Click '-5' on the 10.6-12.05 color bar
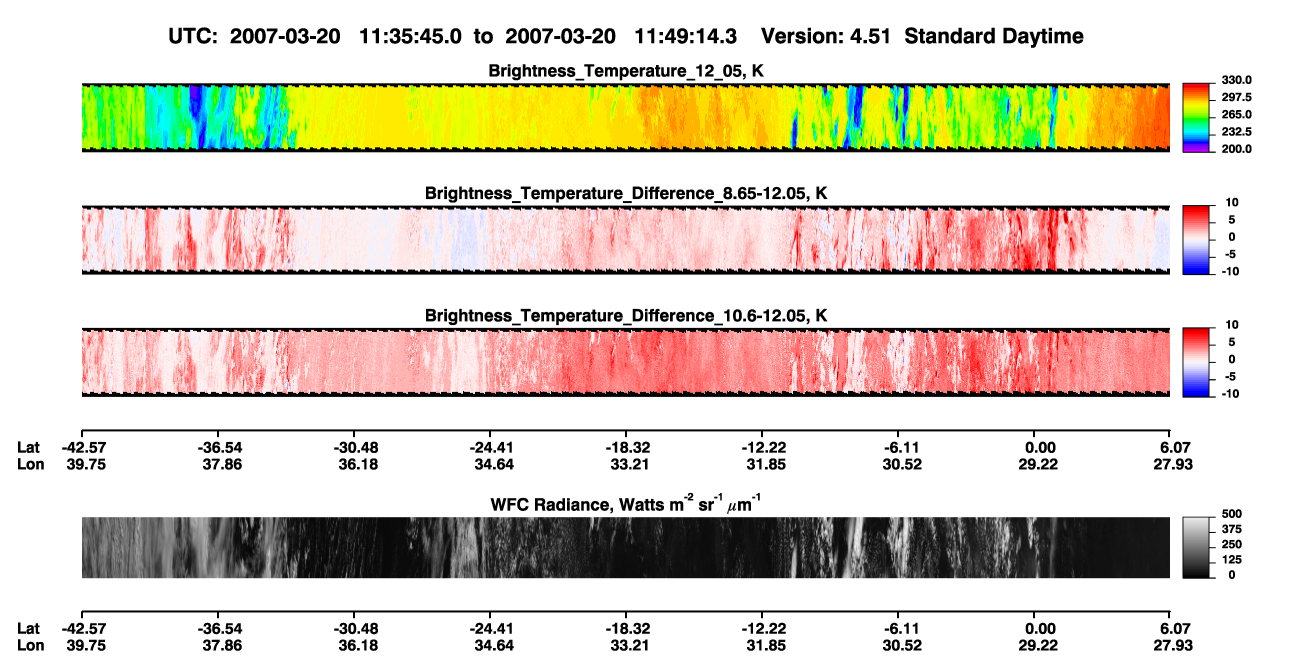This screenshot has height=667, width=1300. (x=1230, y=376)
